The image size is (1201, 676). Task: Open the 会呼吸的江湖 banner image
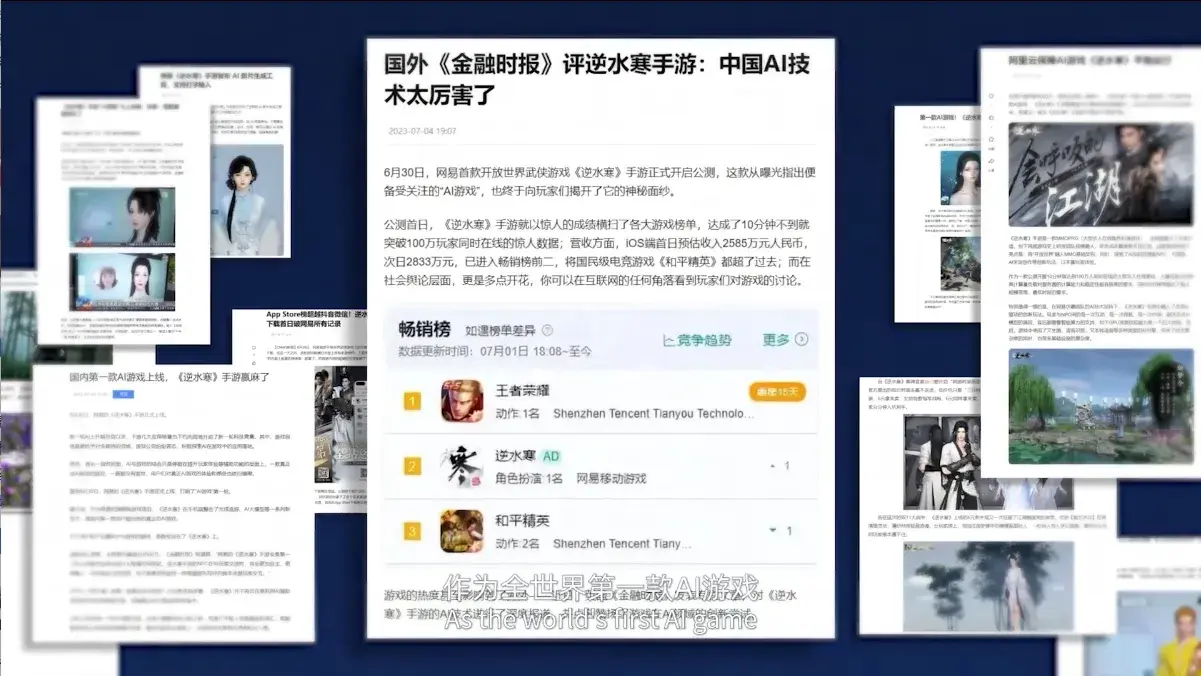tap(1100, 176)
